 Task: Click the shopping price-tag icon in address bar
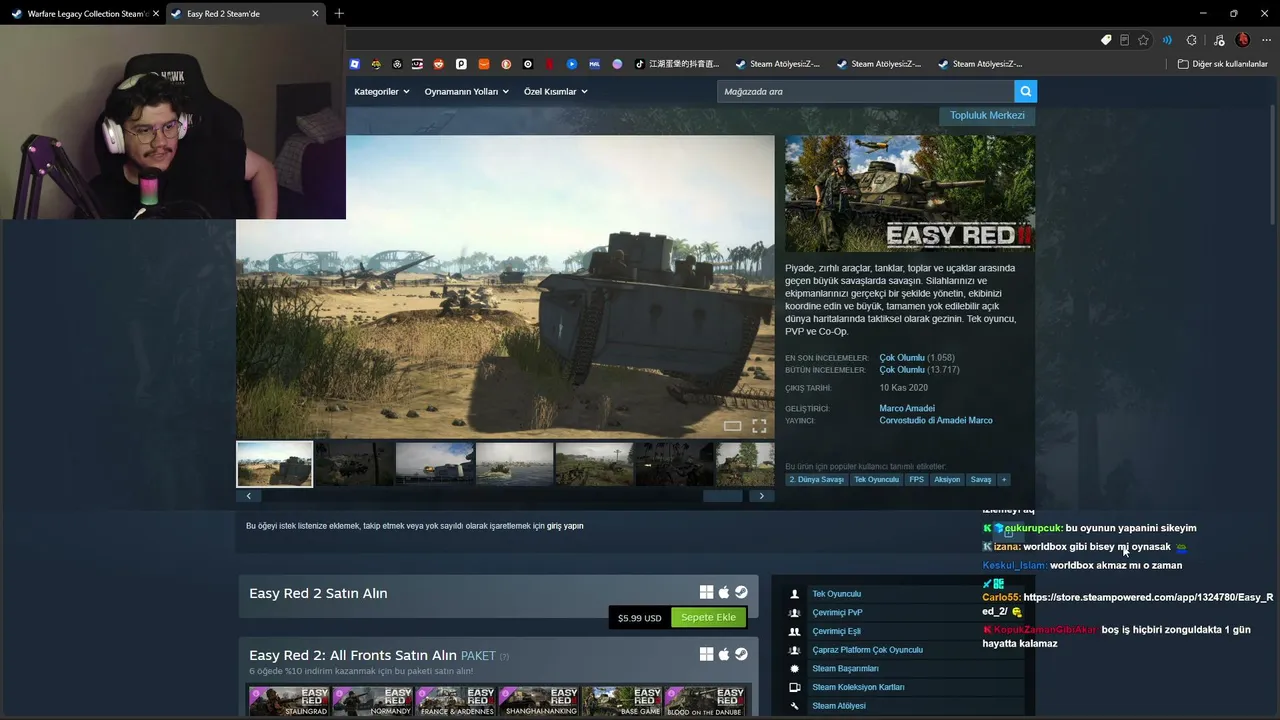1106,40
